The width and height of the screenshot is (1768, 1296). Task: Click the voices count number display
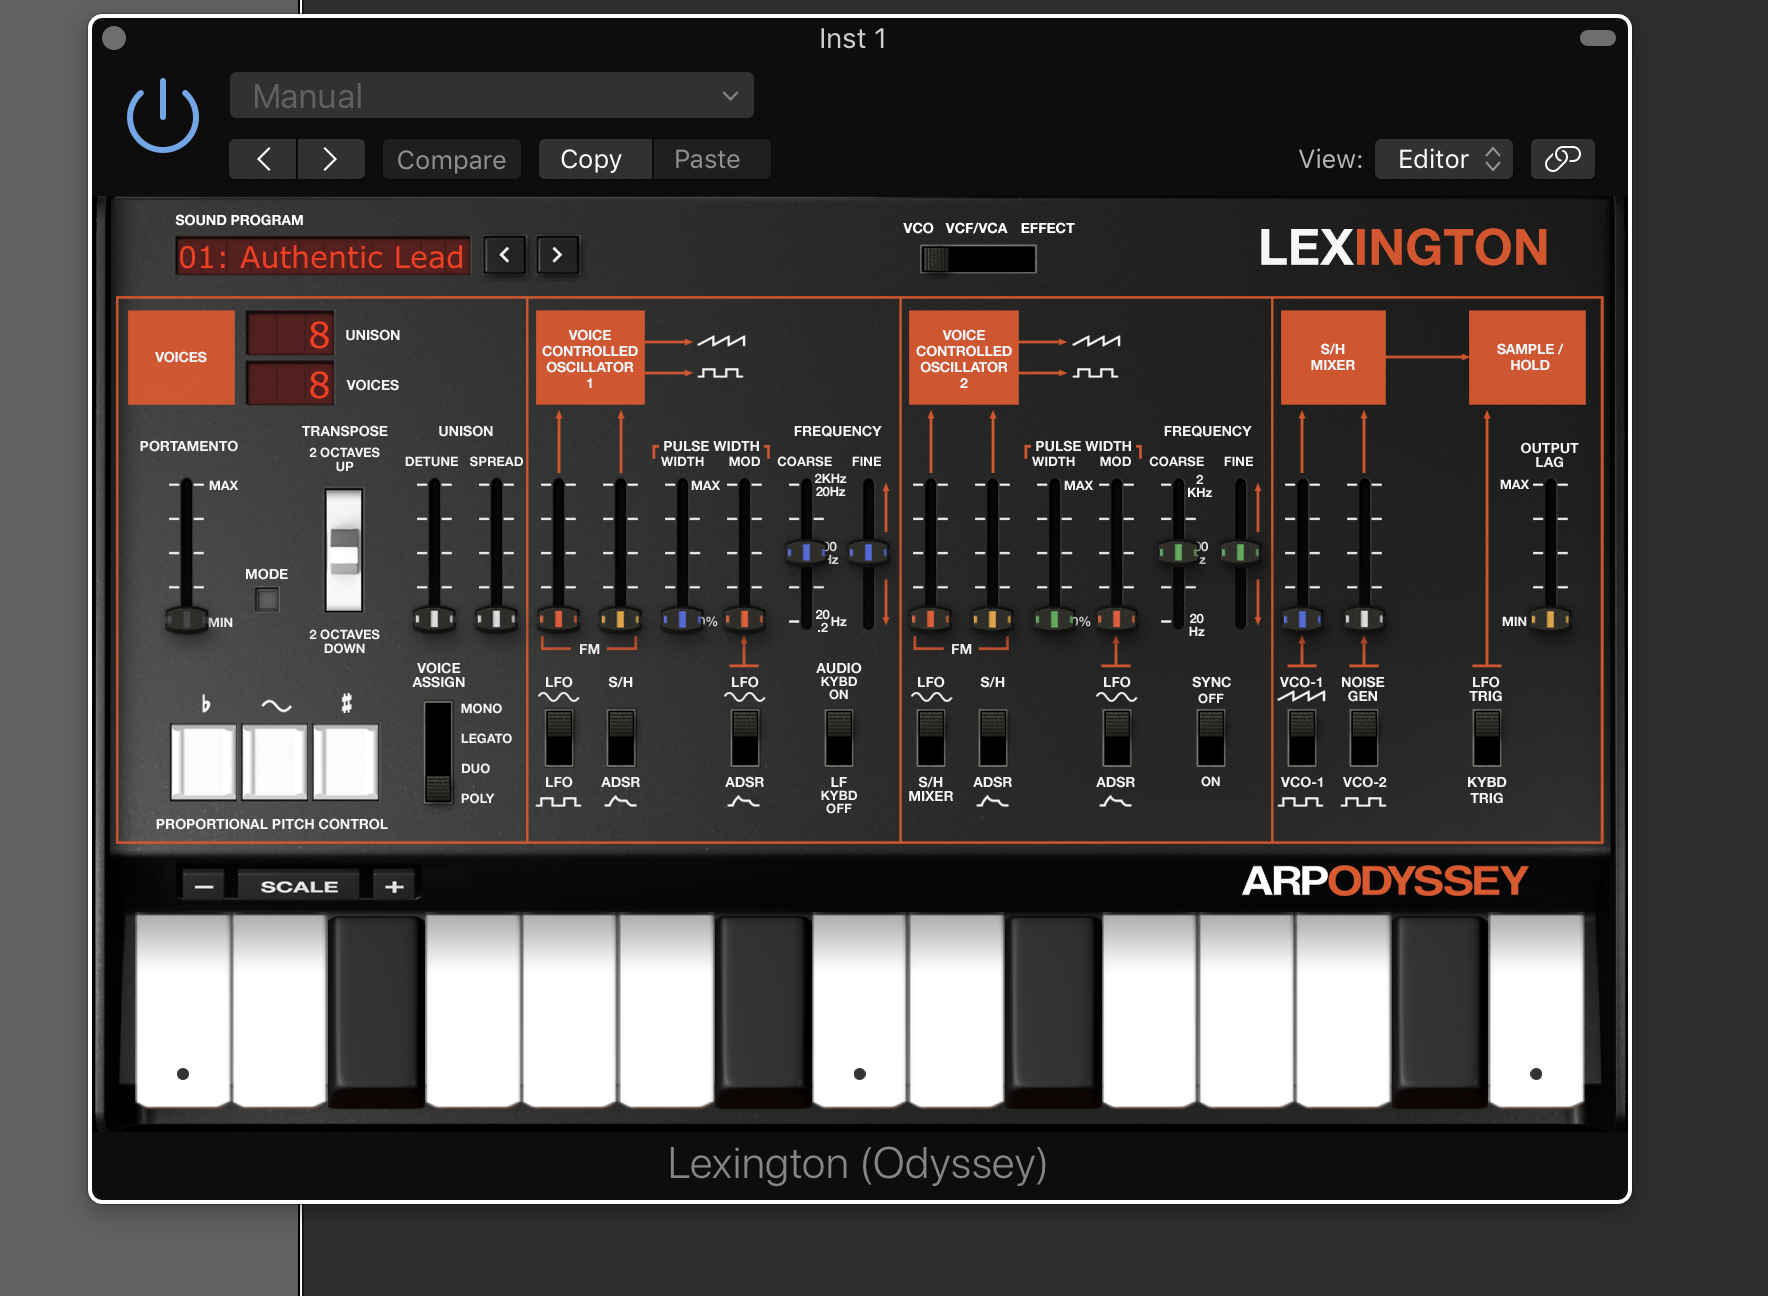click(290, 384)
